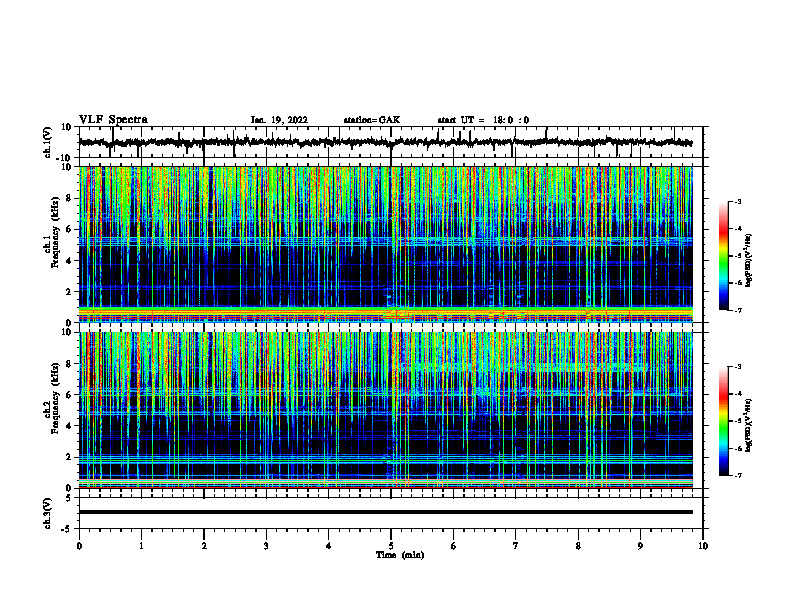
Task: Click the "4" tick on ch.1 frequency axis
Action: coord(70,261)
